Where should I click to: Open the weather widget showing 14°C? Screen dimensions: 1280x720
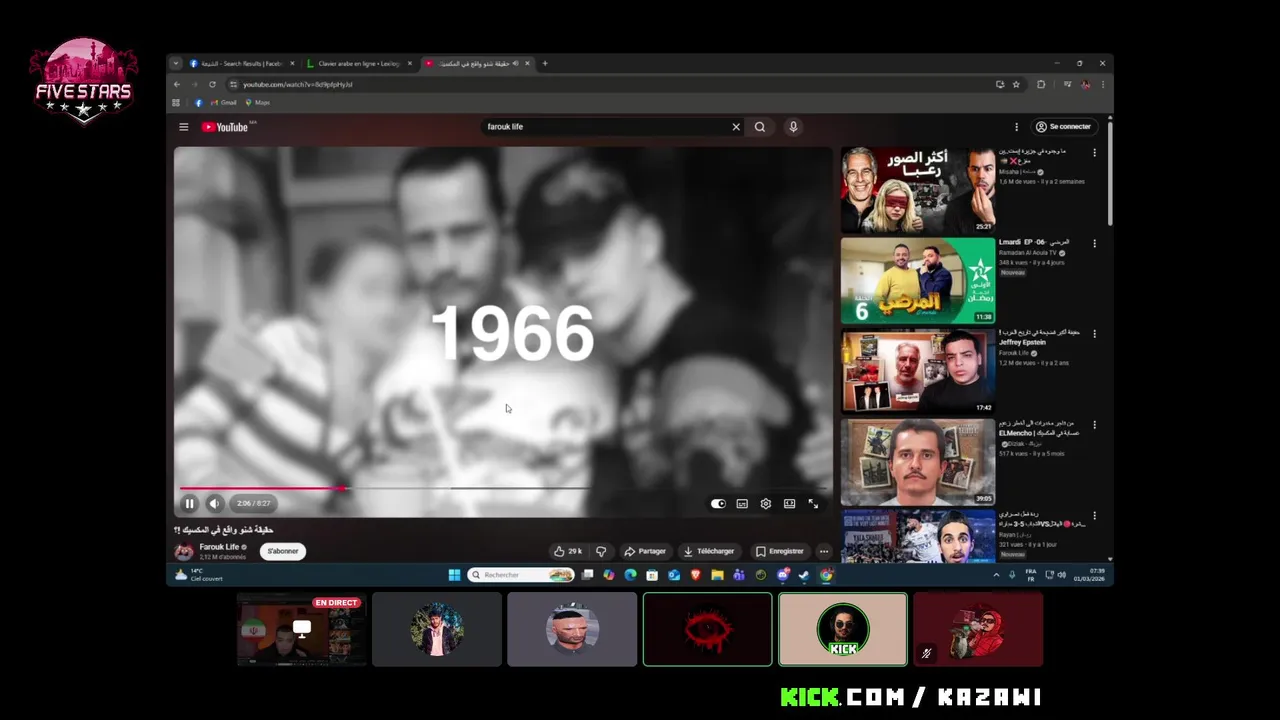pyautogui.click(x=199, y=575)
